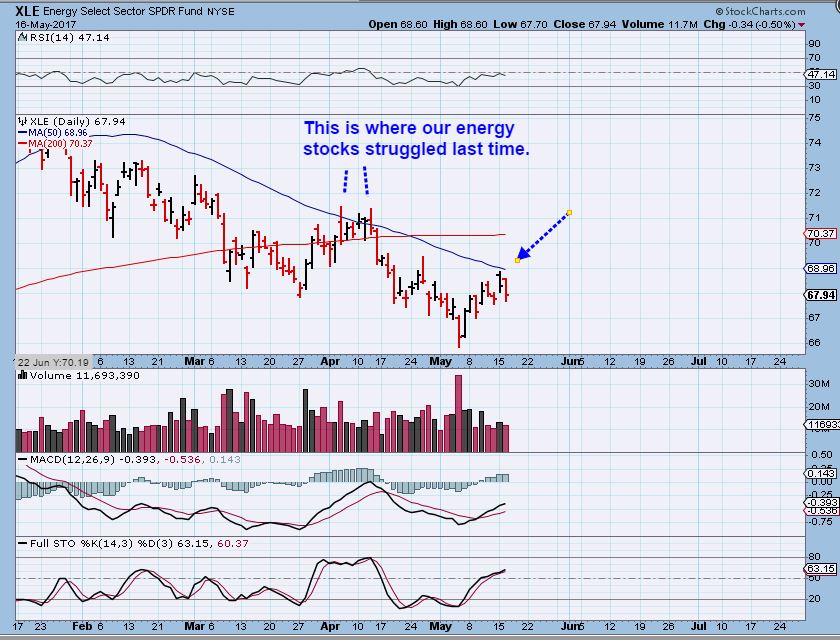Click the 'MA(50) 68.96' legend entry

[58, 133]
